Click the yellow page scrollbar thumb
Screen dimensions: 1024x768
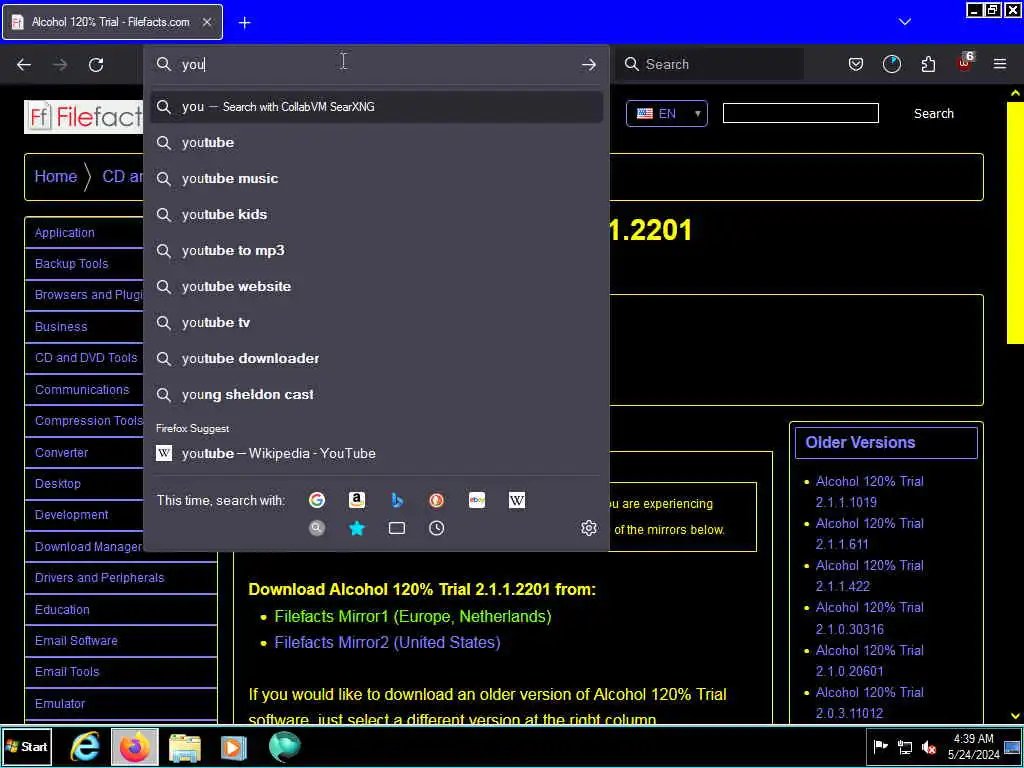(x=1015, y=222)
